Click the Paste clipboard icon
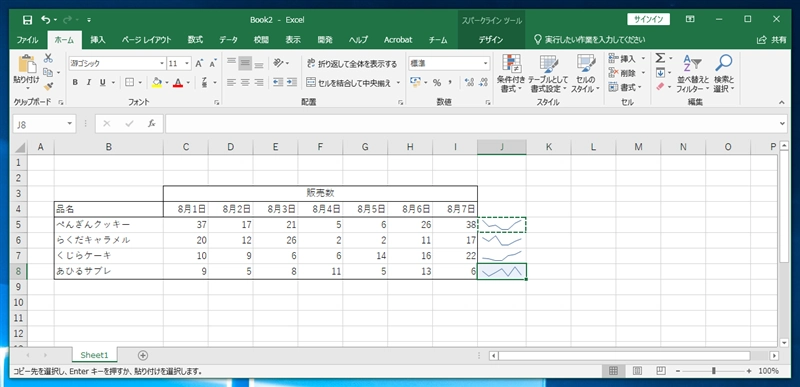The height and width of the screenshot is (387, 800). [26, 64]
